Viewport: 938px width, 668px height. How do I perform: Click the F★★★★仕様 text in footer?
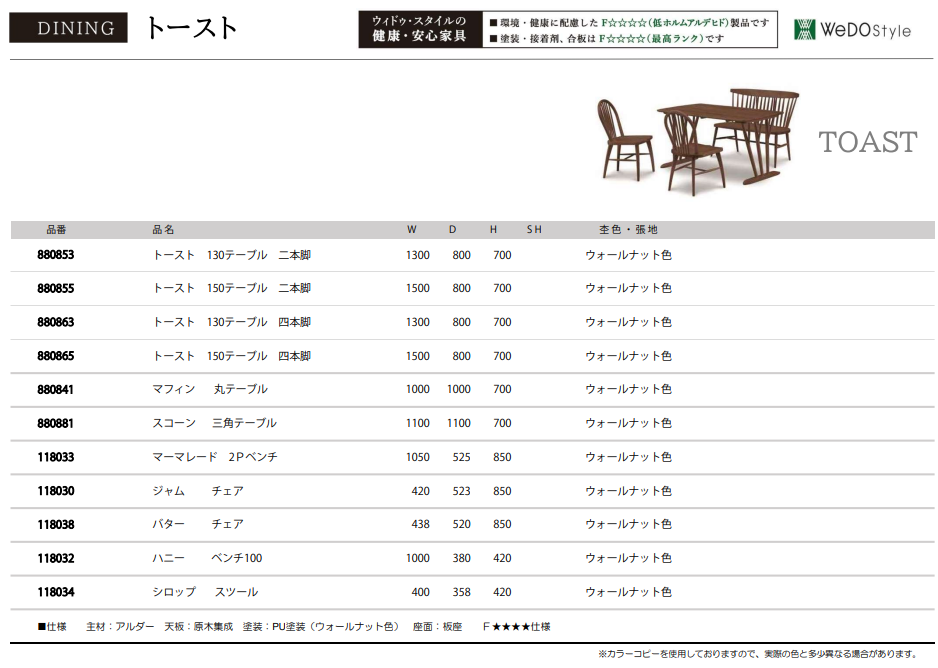pos(516,626)
